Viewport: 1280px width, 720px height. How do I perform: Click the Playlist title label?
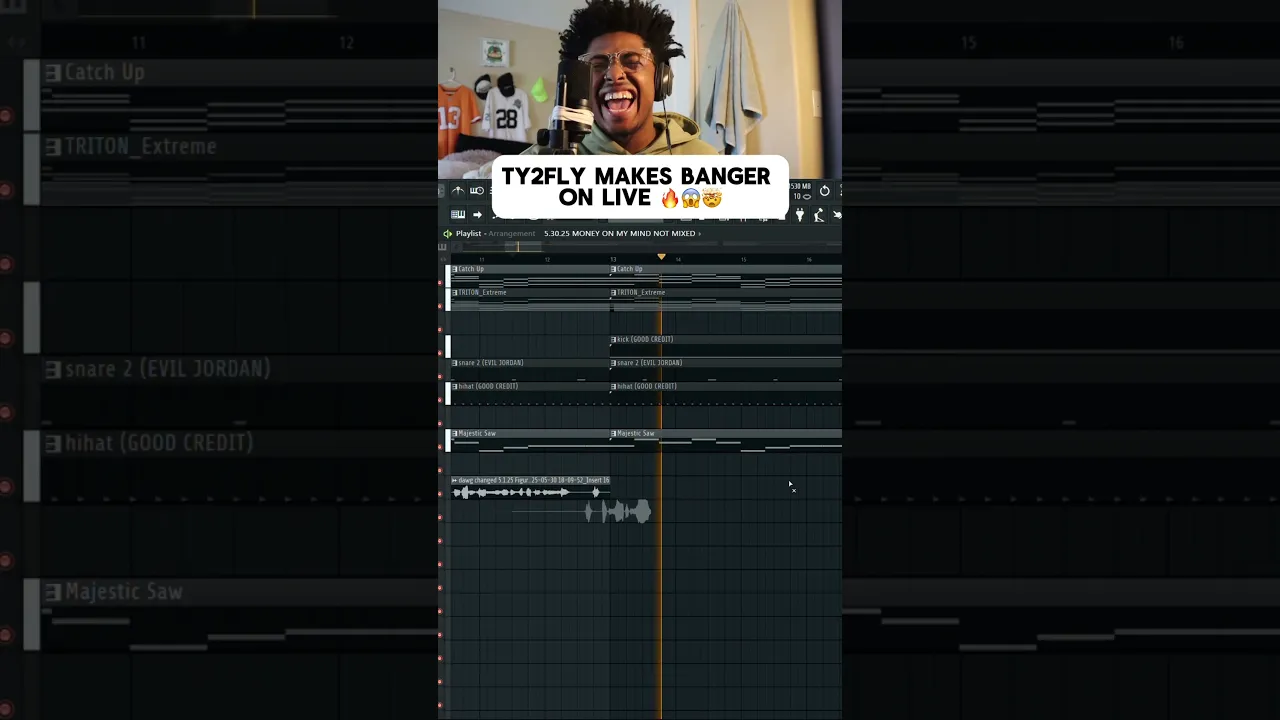[468, 233]
